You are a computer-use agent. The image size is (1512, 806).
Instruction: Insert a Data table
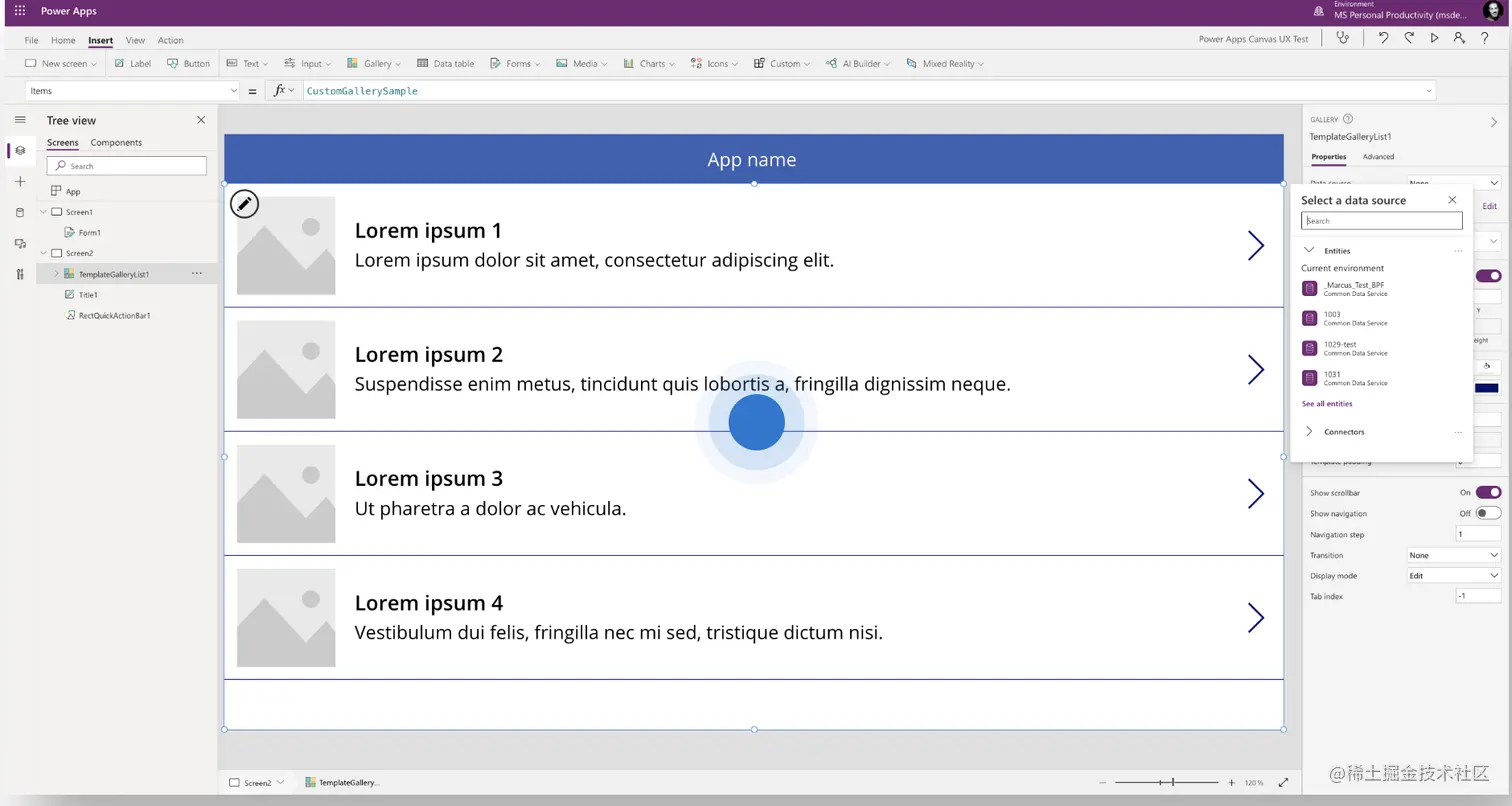click(x=445, y=63)
